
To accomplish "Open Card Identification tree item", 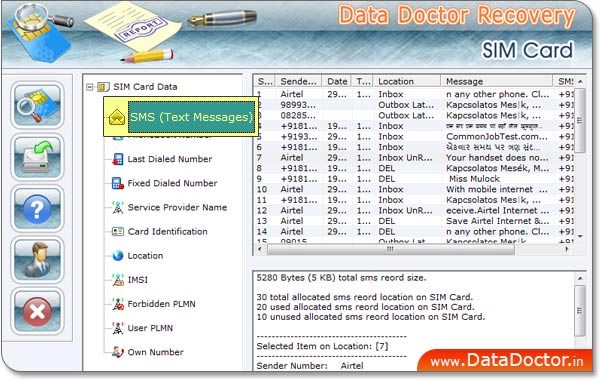I will [x=167, y=232].
